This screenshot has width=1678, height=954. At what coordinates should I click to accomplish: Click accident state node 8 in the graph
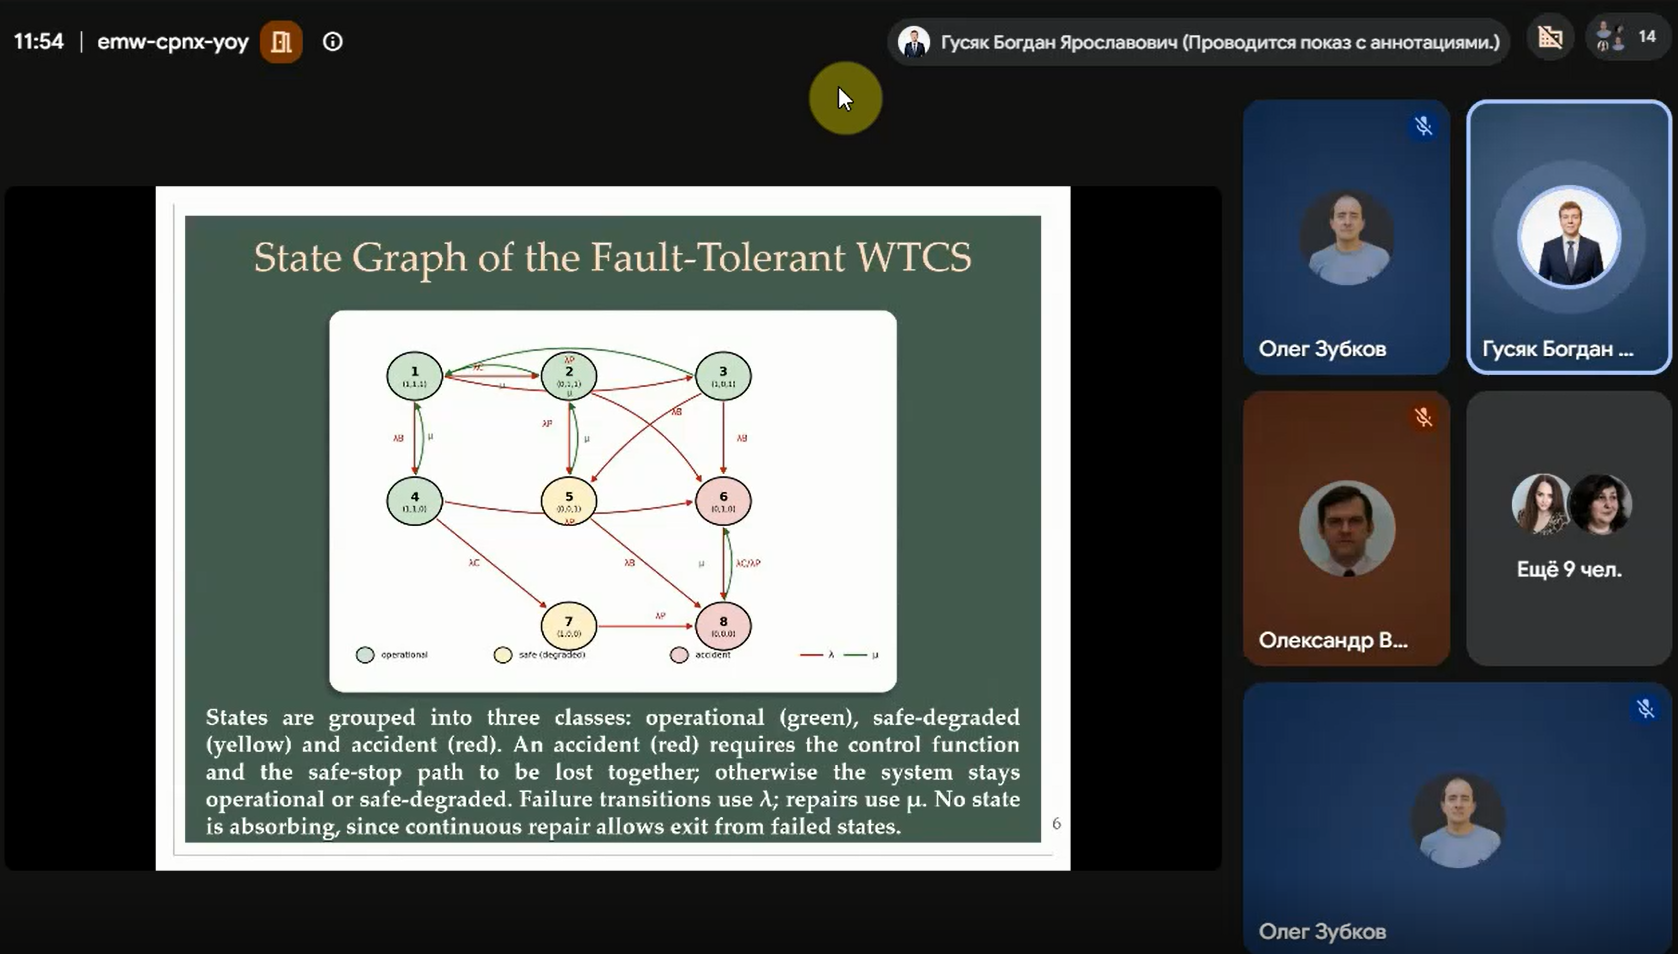tap(723, 626)
